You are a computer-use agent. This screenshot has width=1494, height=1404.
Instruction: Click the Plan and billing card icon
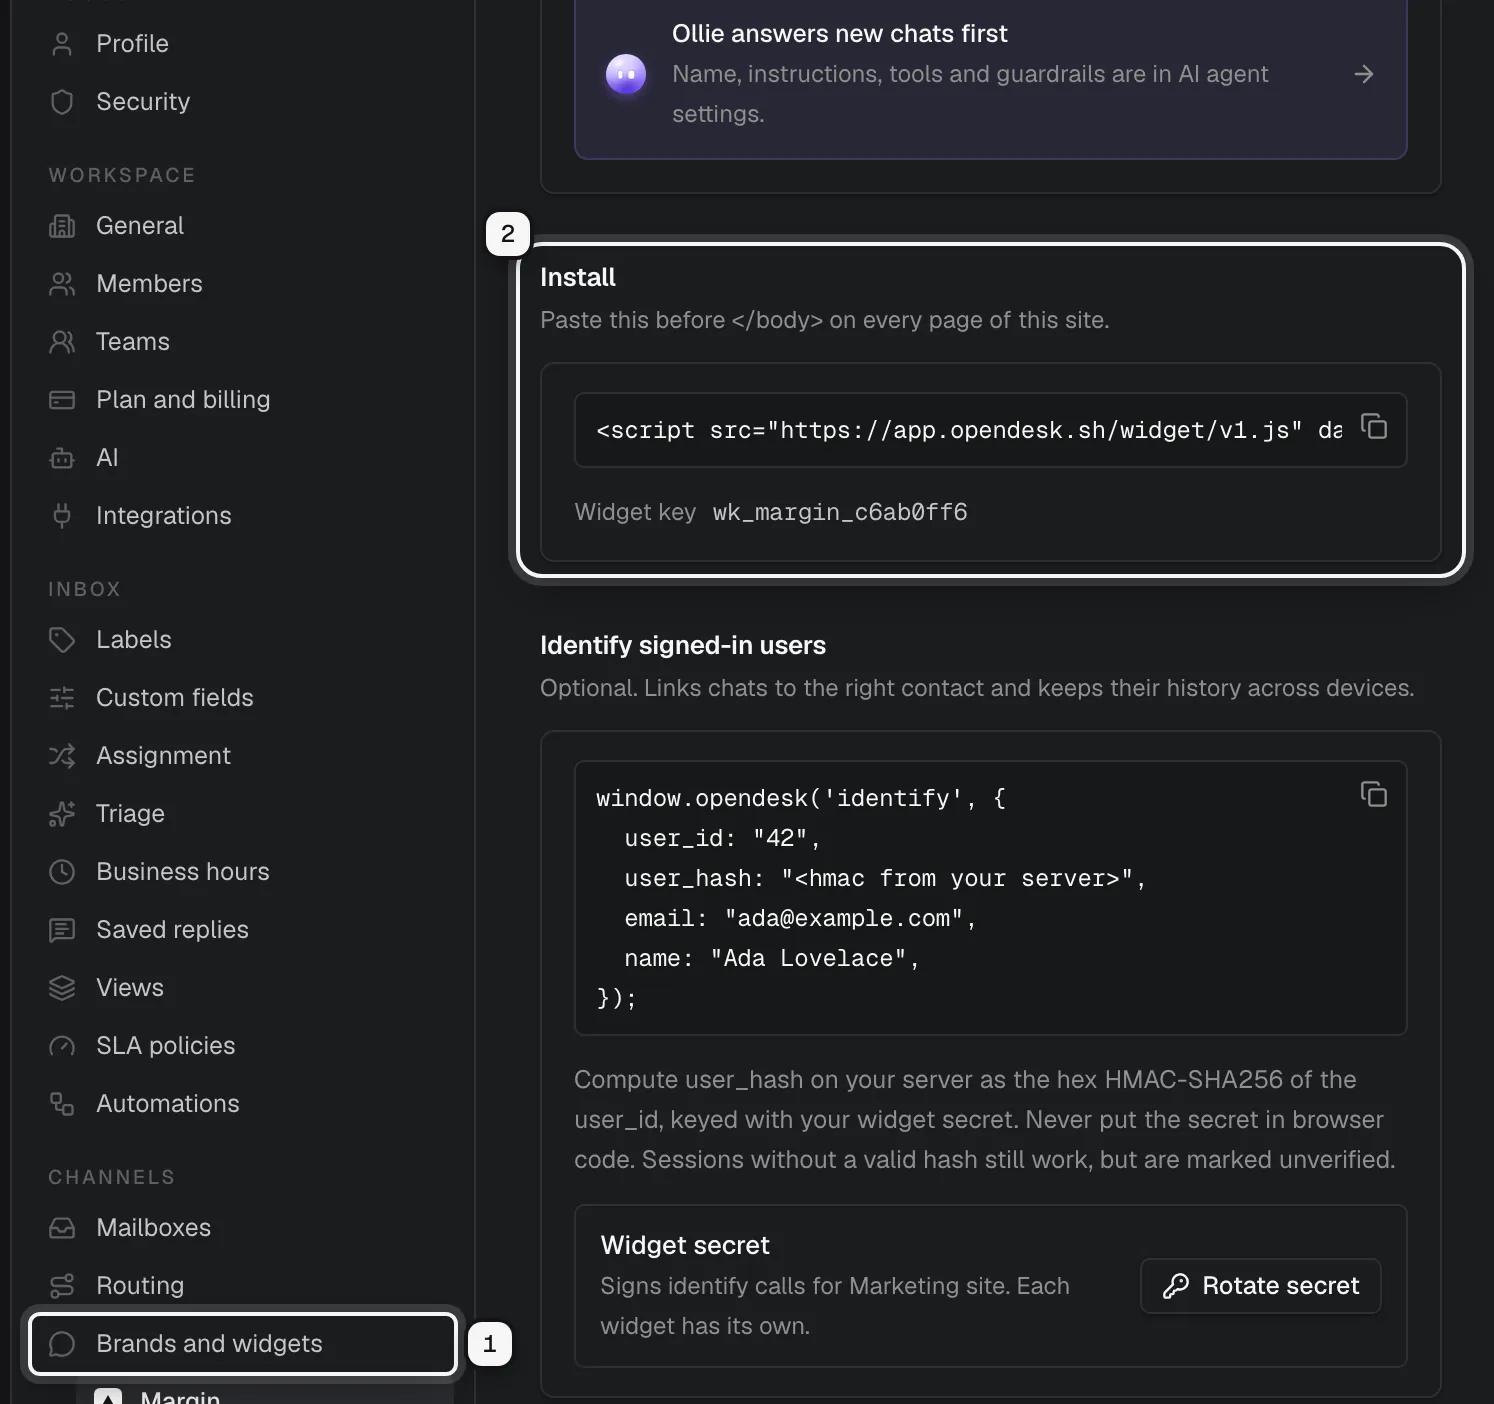coord(62,400)
